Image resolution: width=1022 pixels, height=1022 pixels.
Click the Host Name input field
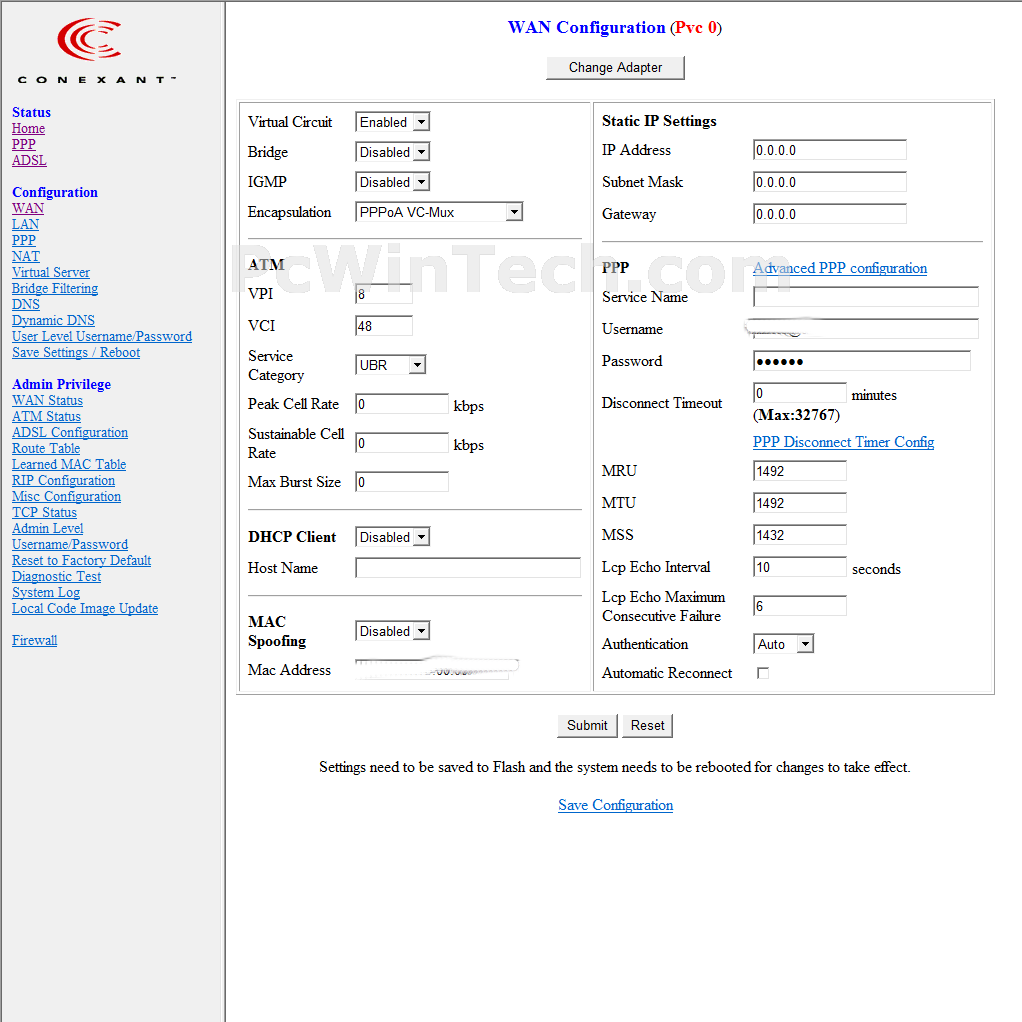tap(468, 568)
